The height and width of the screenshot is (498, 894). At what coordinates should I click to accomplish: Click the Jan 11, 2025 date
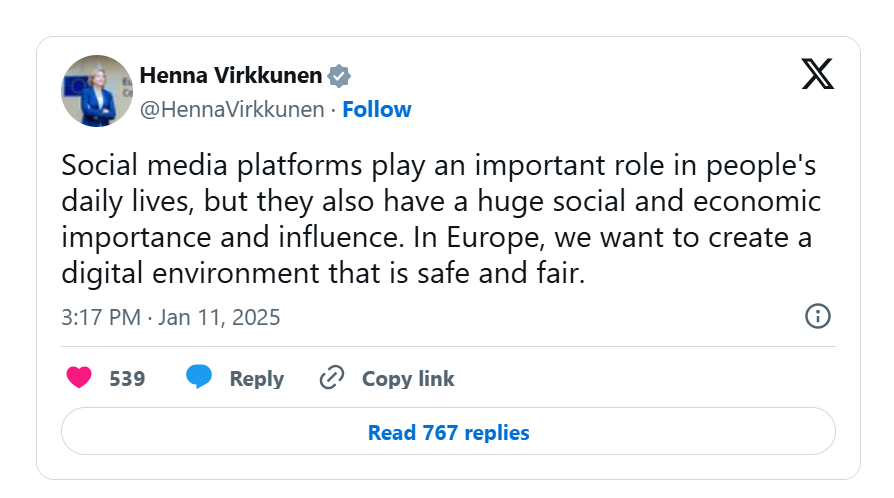pyautogui.click(x=221, y=318)
